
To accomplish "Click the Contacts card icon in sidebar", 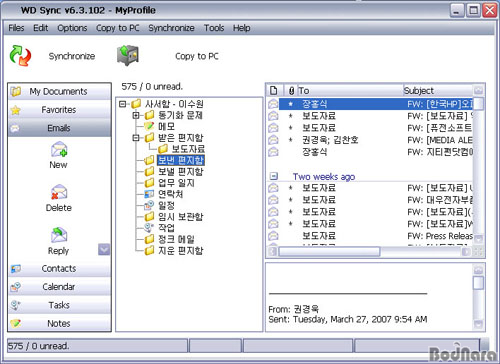I will point(16,268).
